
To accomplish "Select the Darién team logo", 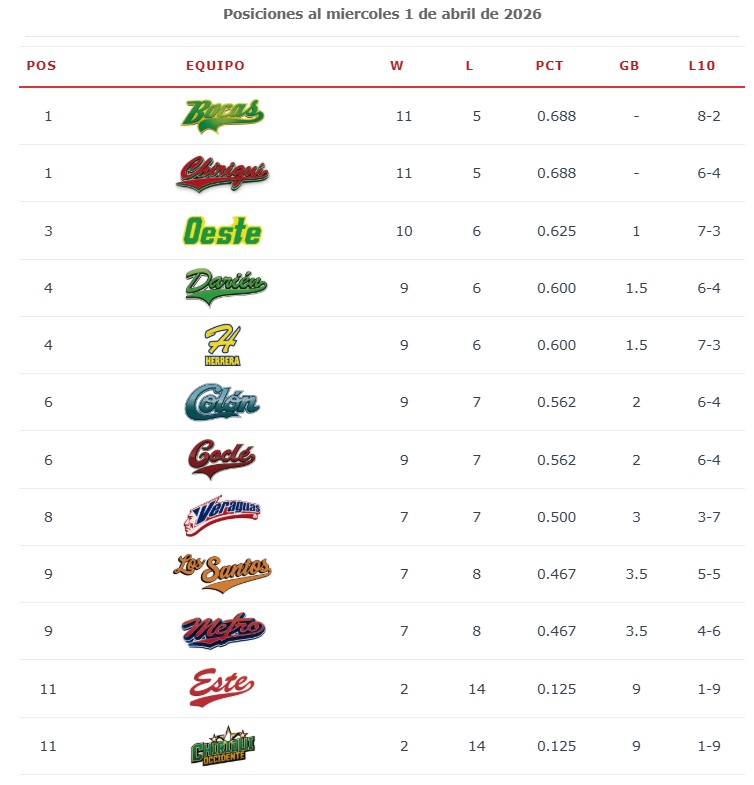I will 226,287.
